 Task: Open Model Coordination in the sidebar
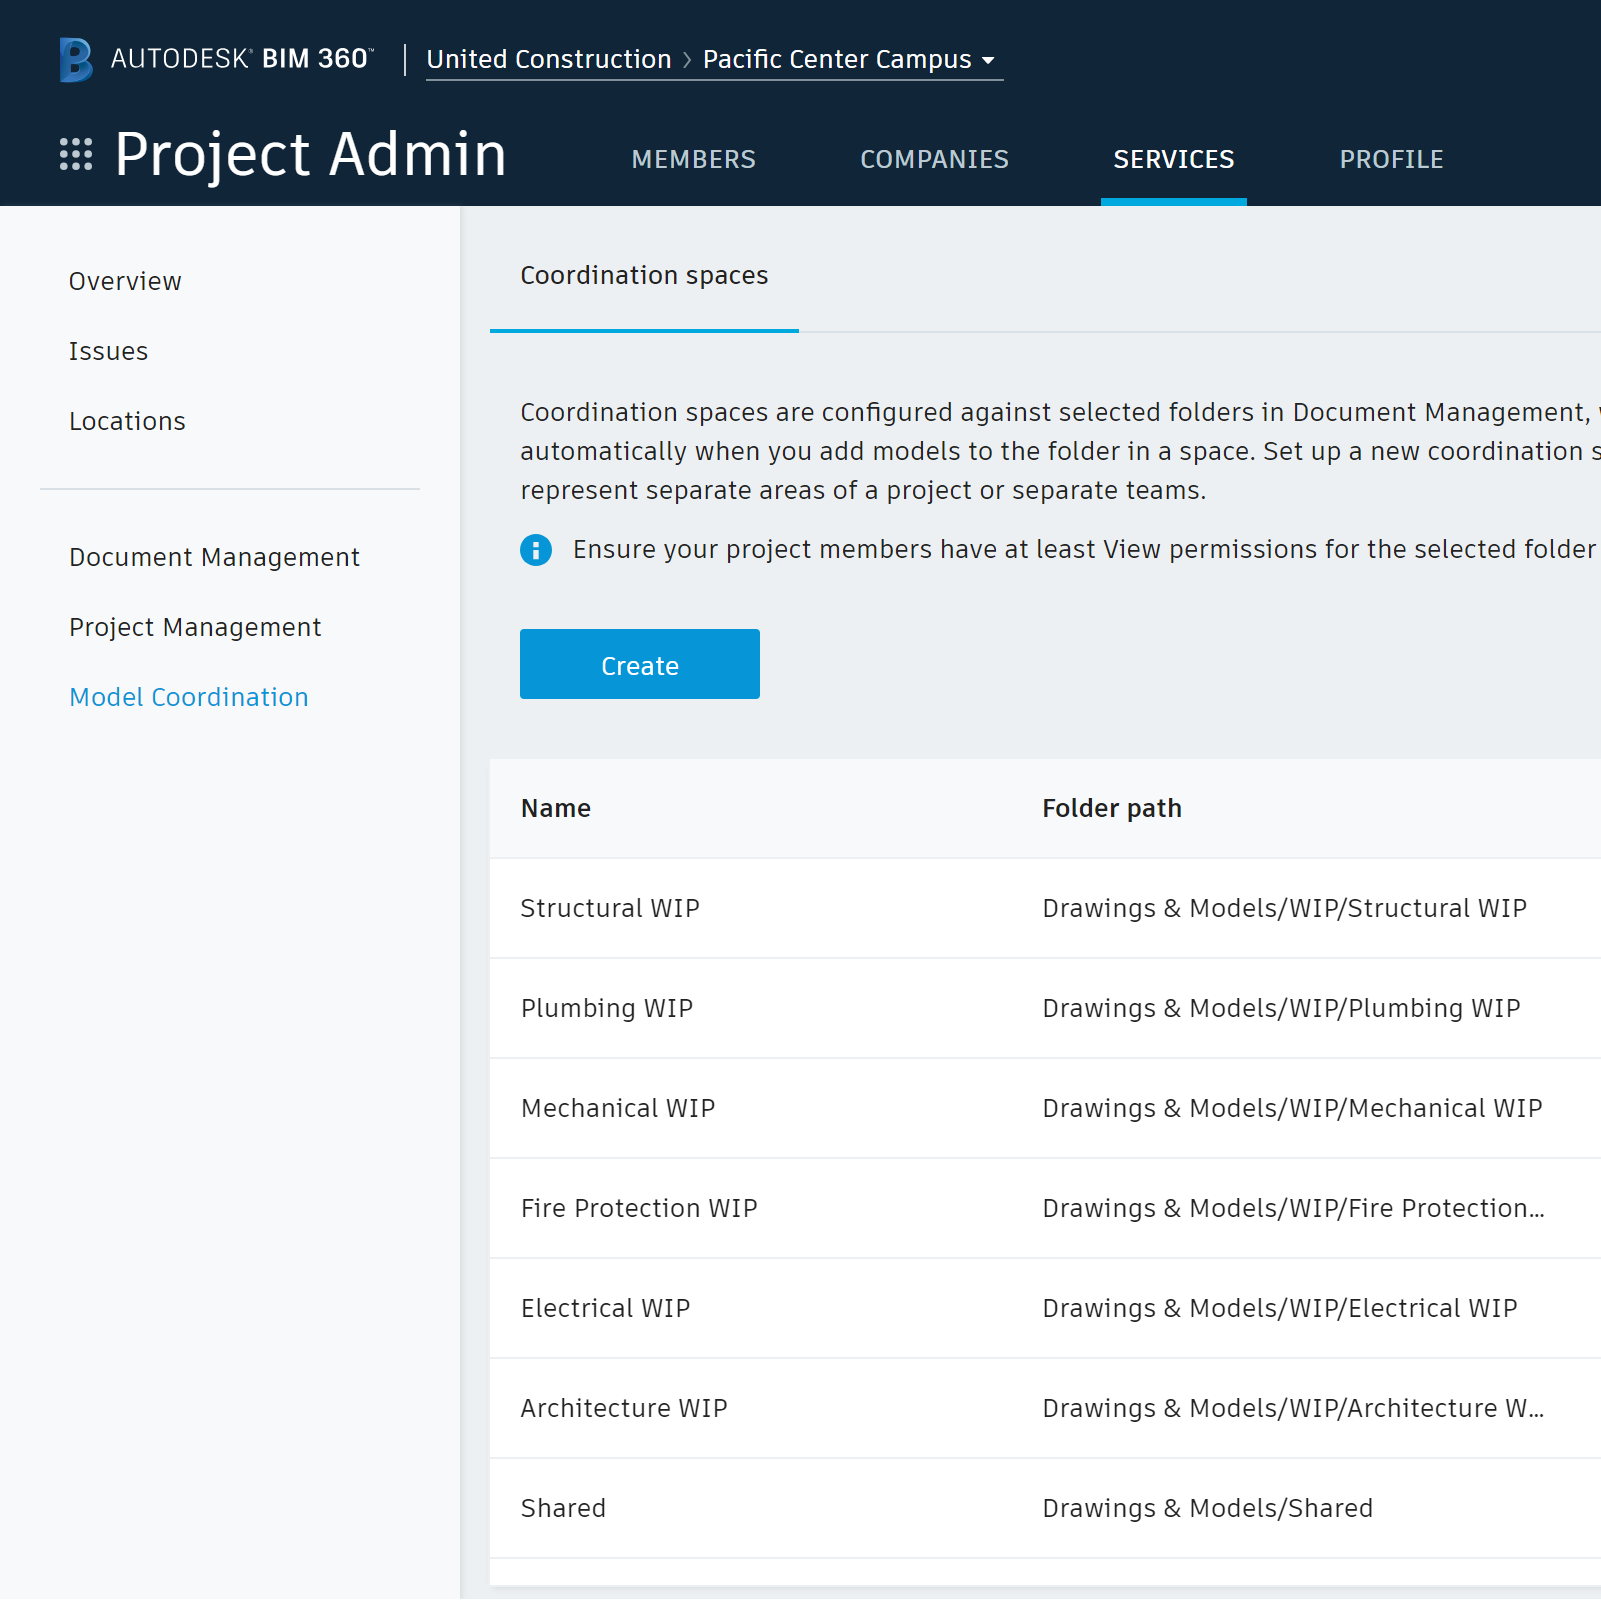point(189,697)
